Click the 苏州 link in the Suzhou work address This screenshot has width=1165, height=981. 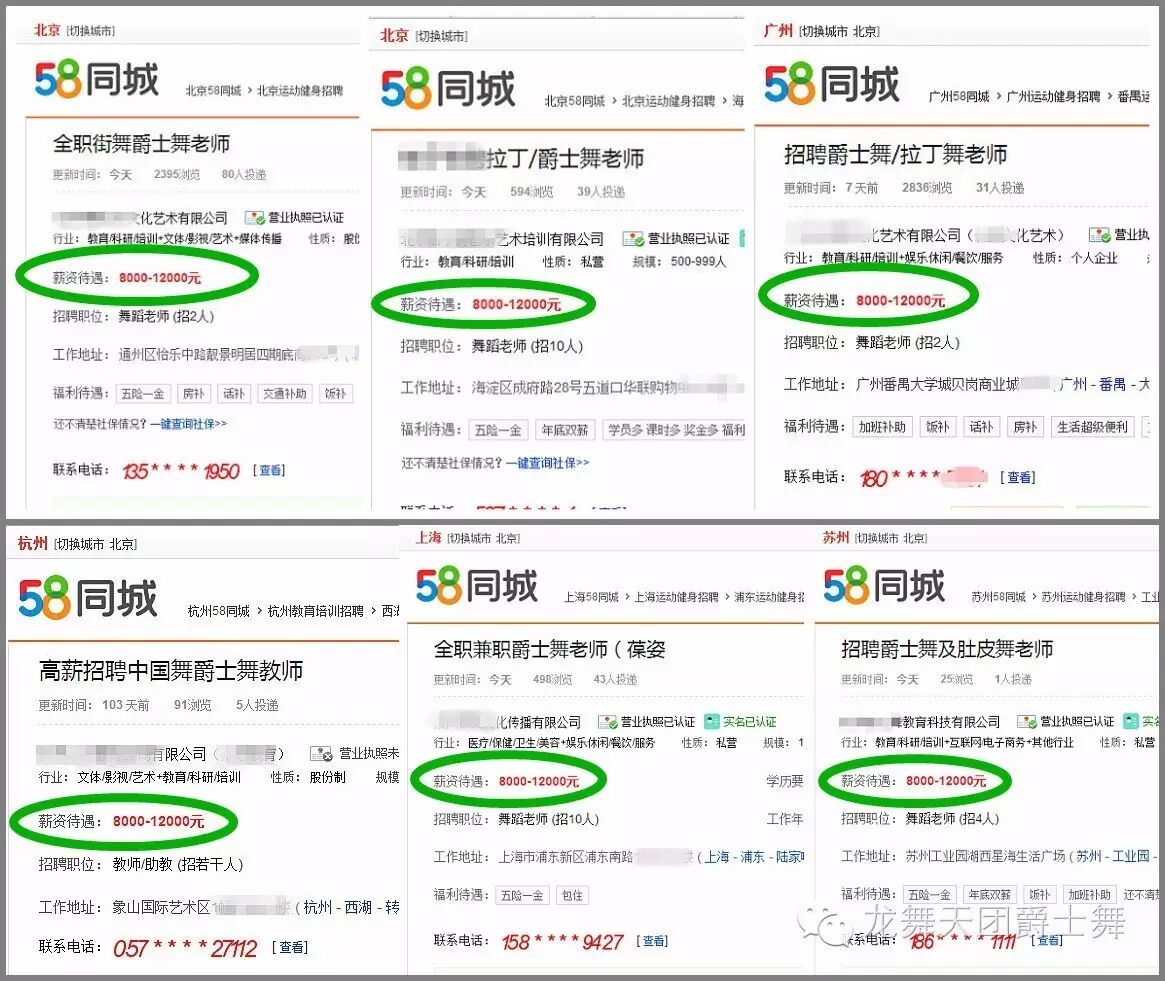(x=1089, y=855)
